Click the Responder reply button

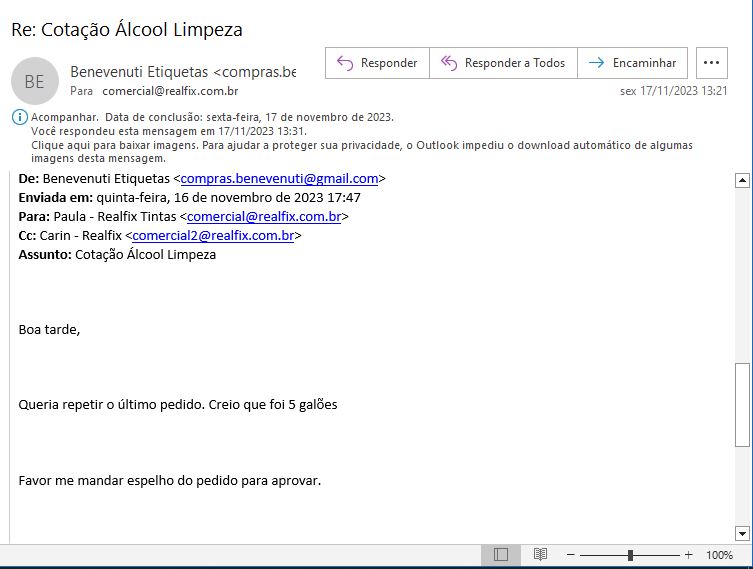pos(377,63)
